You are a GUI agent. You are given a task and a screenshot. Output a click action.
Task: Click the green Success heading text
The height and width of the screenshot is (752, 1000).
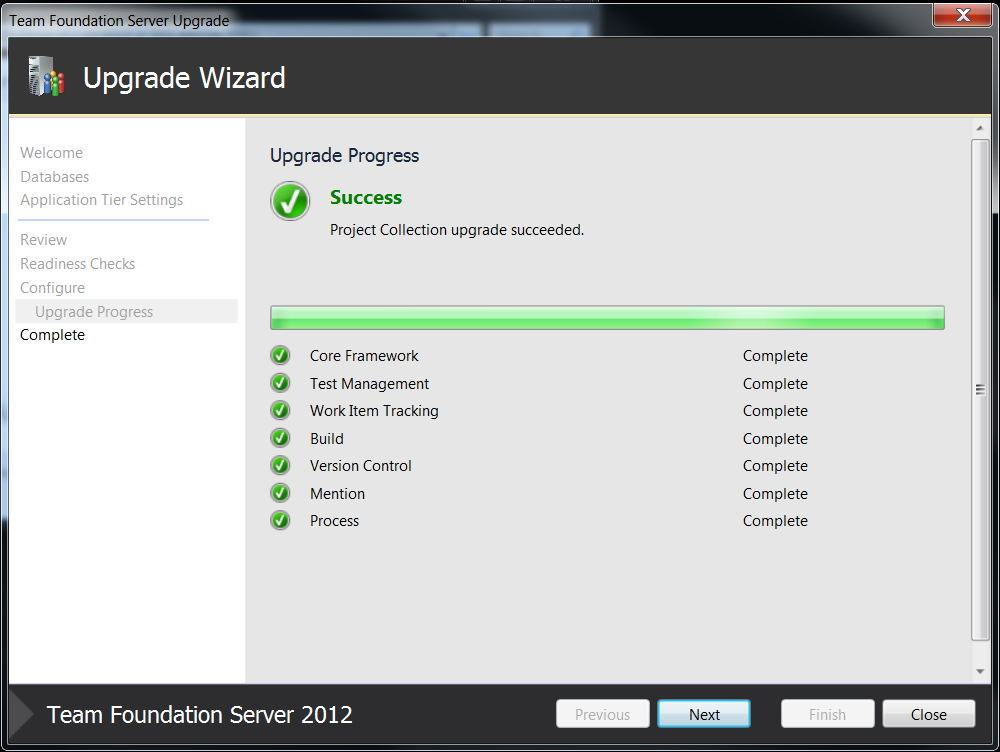[366, 198]
